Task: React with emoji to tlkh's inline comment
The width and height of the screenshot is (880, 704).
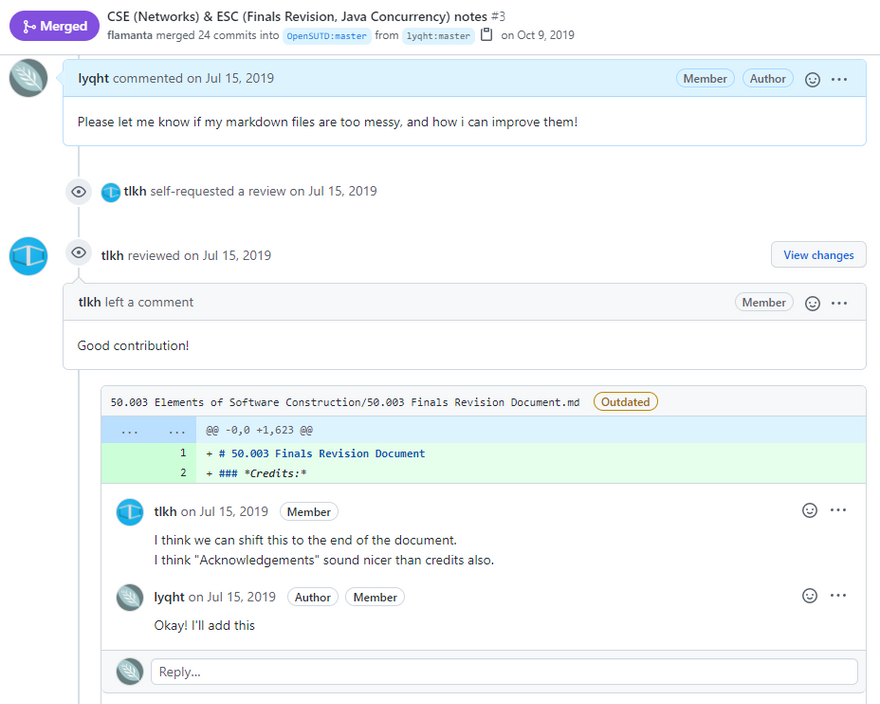Action: pos(809,511)
